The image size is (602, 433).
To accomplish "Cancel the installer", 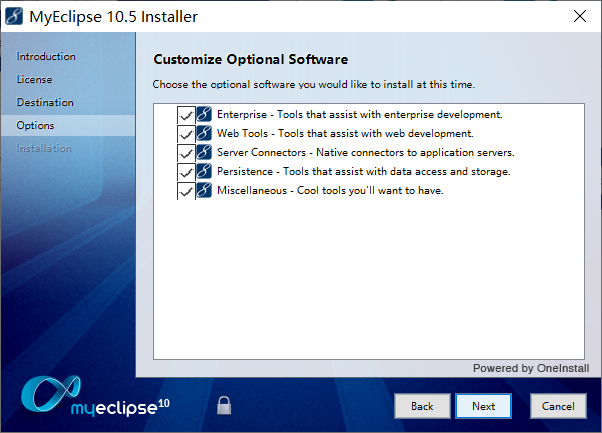I will (558, 406).
